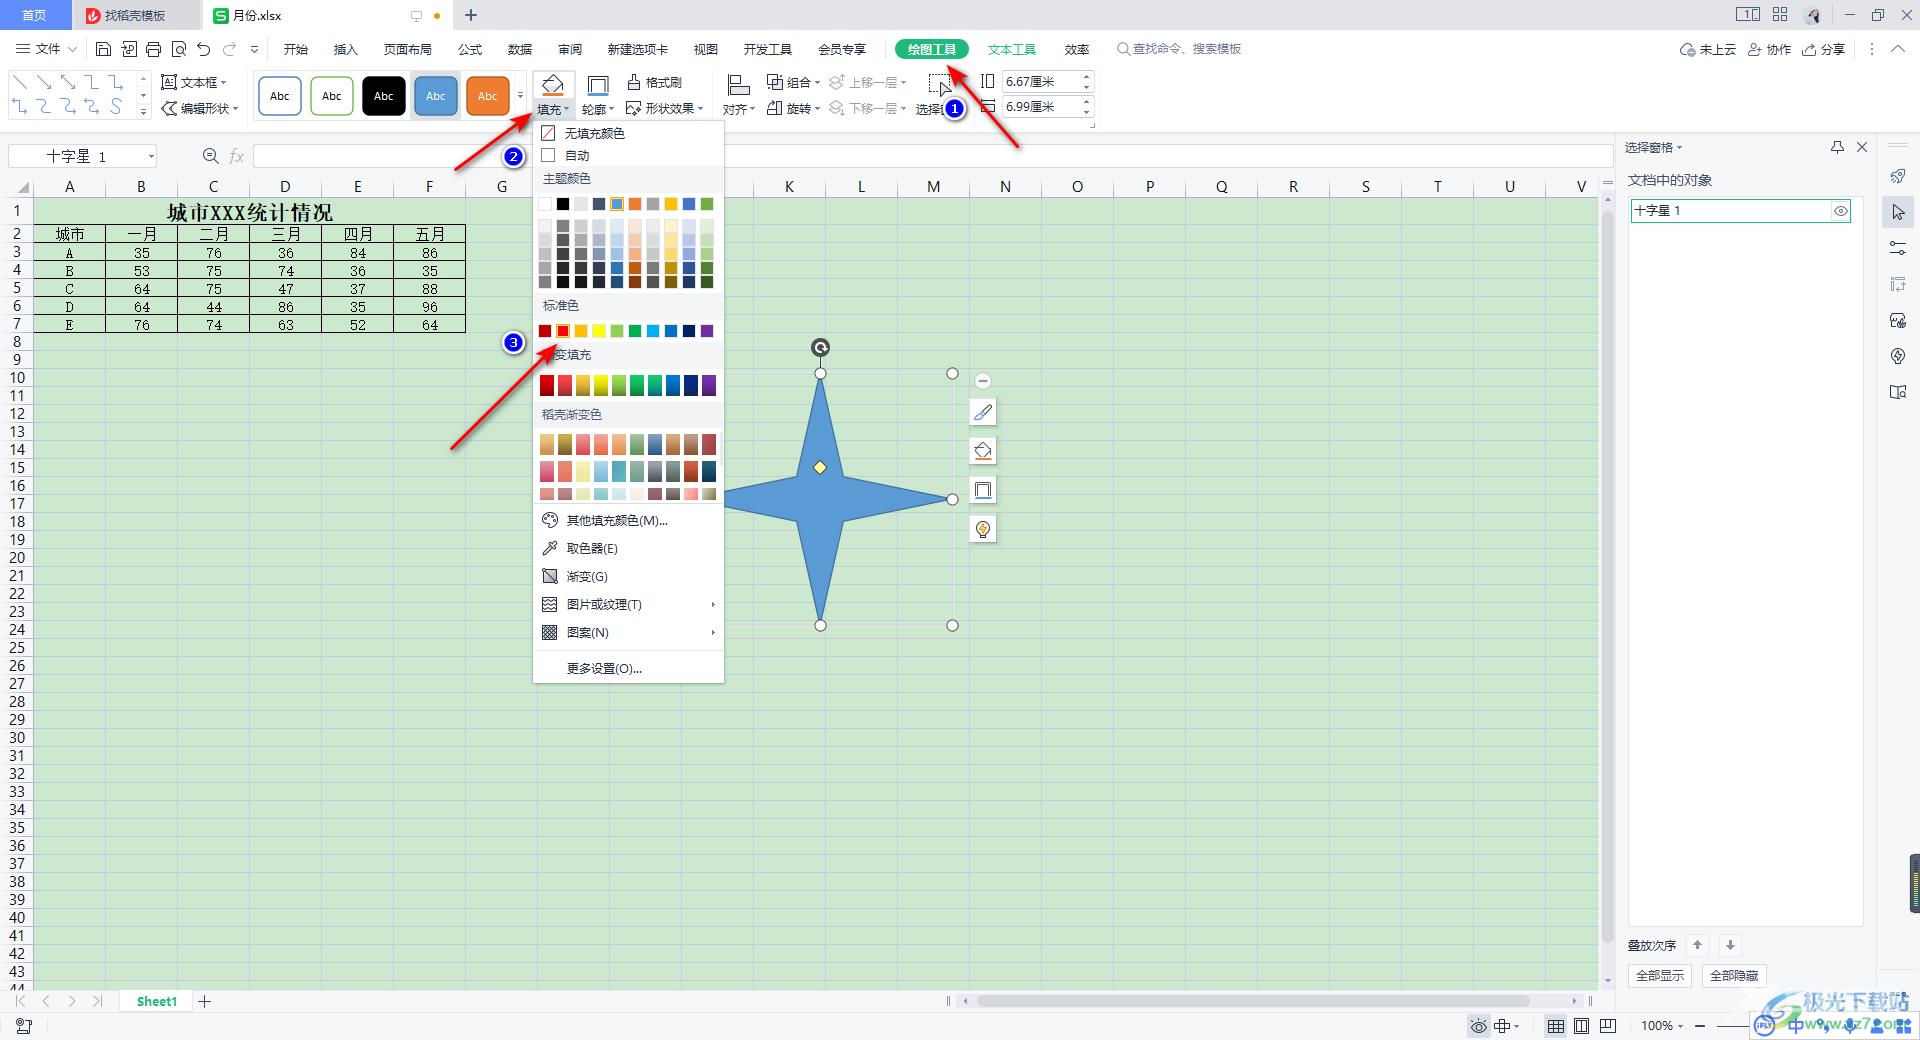Switch to the 文本工具 ribbon tab

click(1012, 49)
